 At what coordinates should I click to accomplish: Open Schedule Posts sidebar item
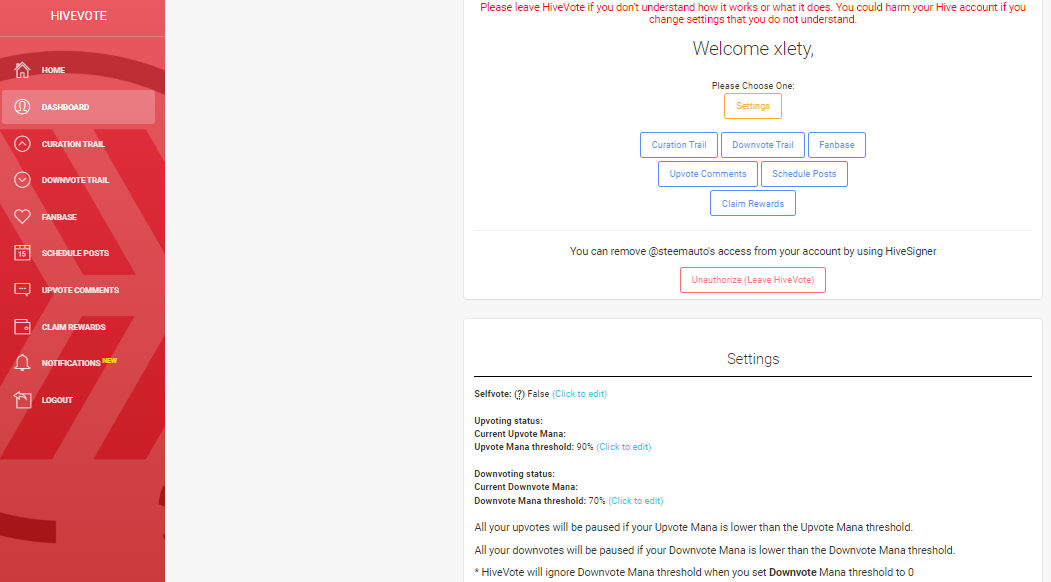[x=75, y=253]
